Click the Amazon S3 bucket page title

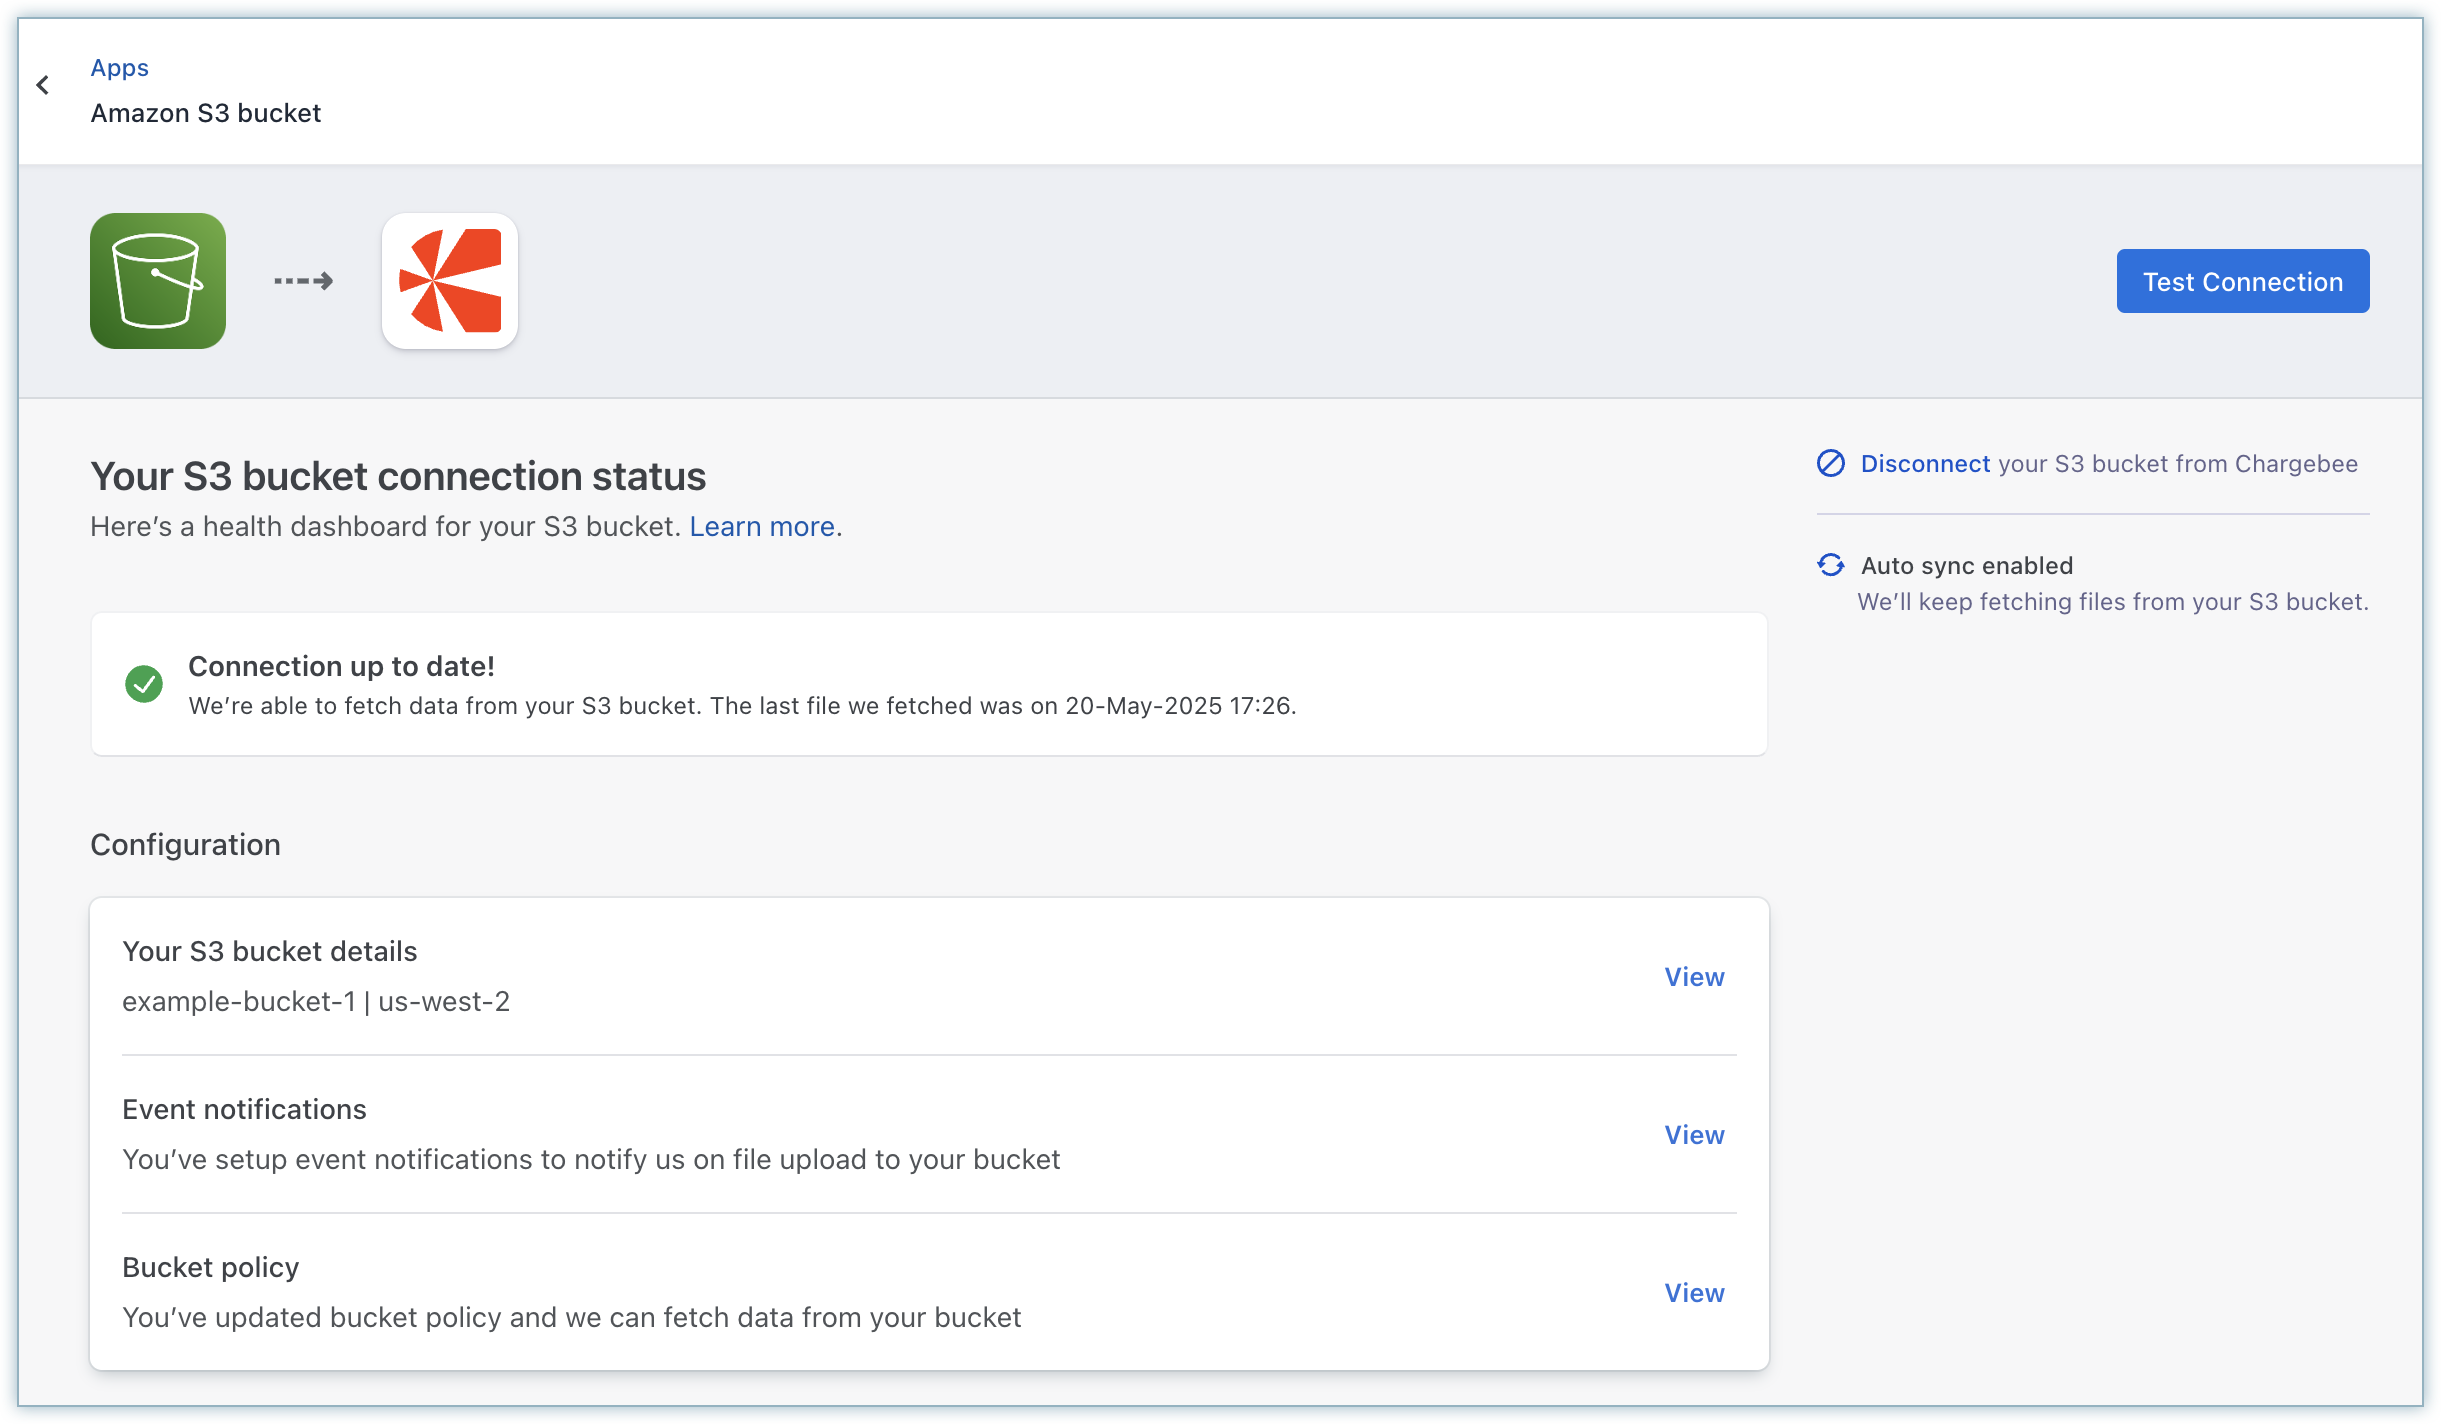[206, 113]
